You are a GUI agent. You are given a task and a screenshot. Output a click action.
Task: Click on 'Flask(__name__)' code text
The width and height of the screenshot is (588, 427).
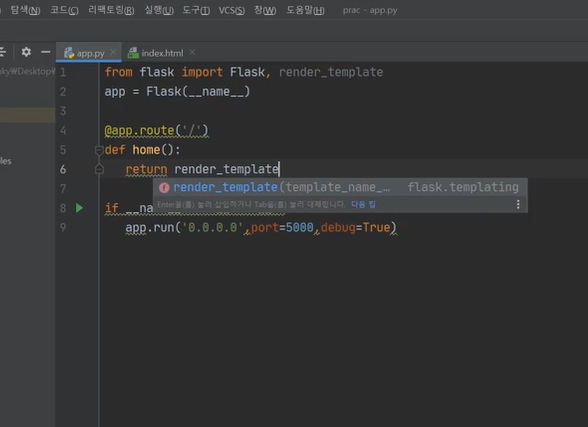tap(198, 91)
